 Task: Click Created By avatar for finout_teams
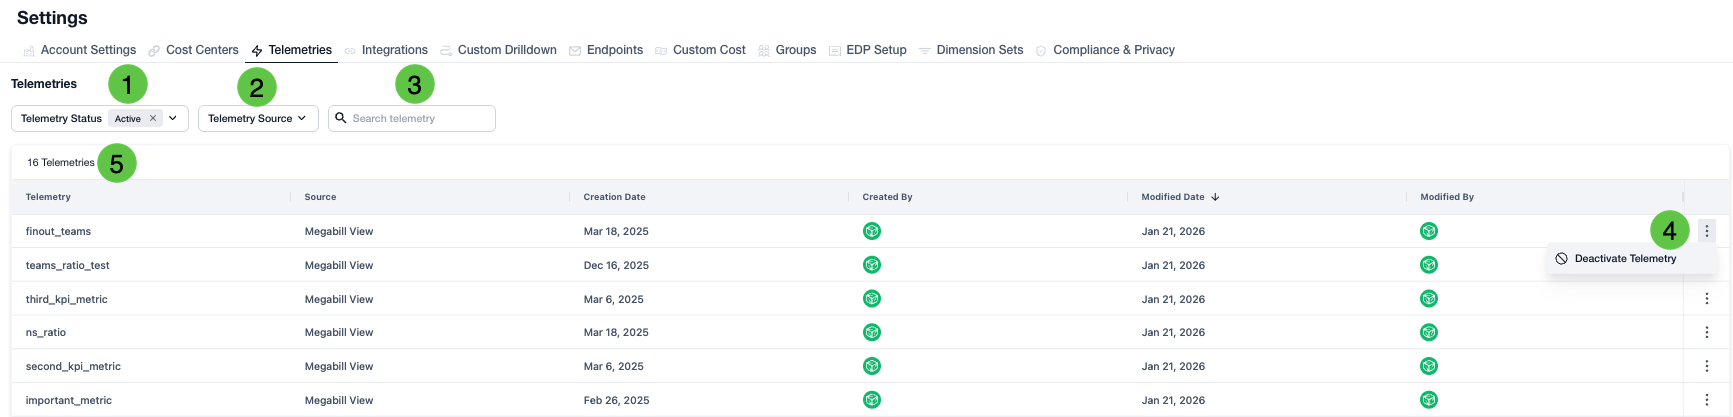pyautogui.click(x=872, y=231)
